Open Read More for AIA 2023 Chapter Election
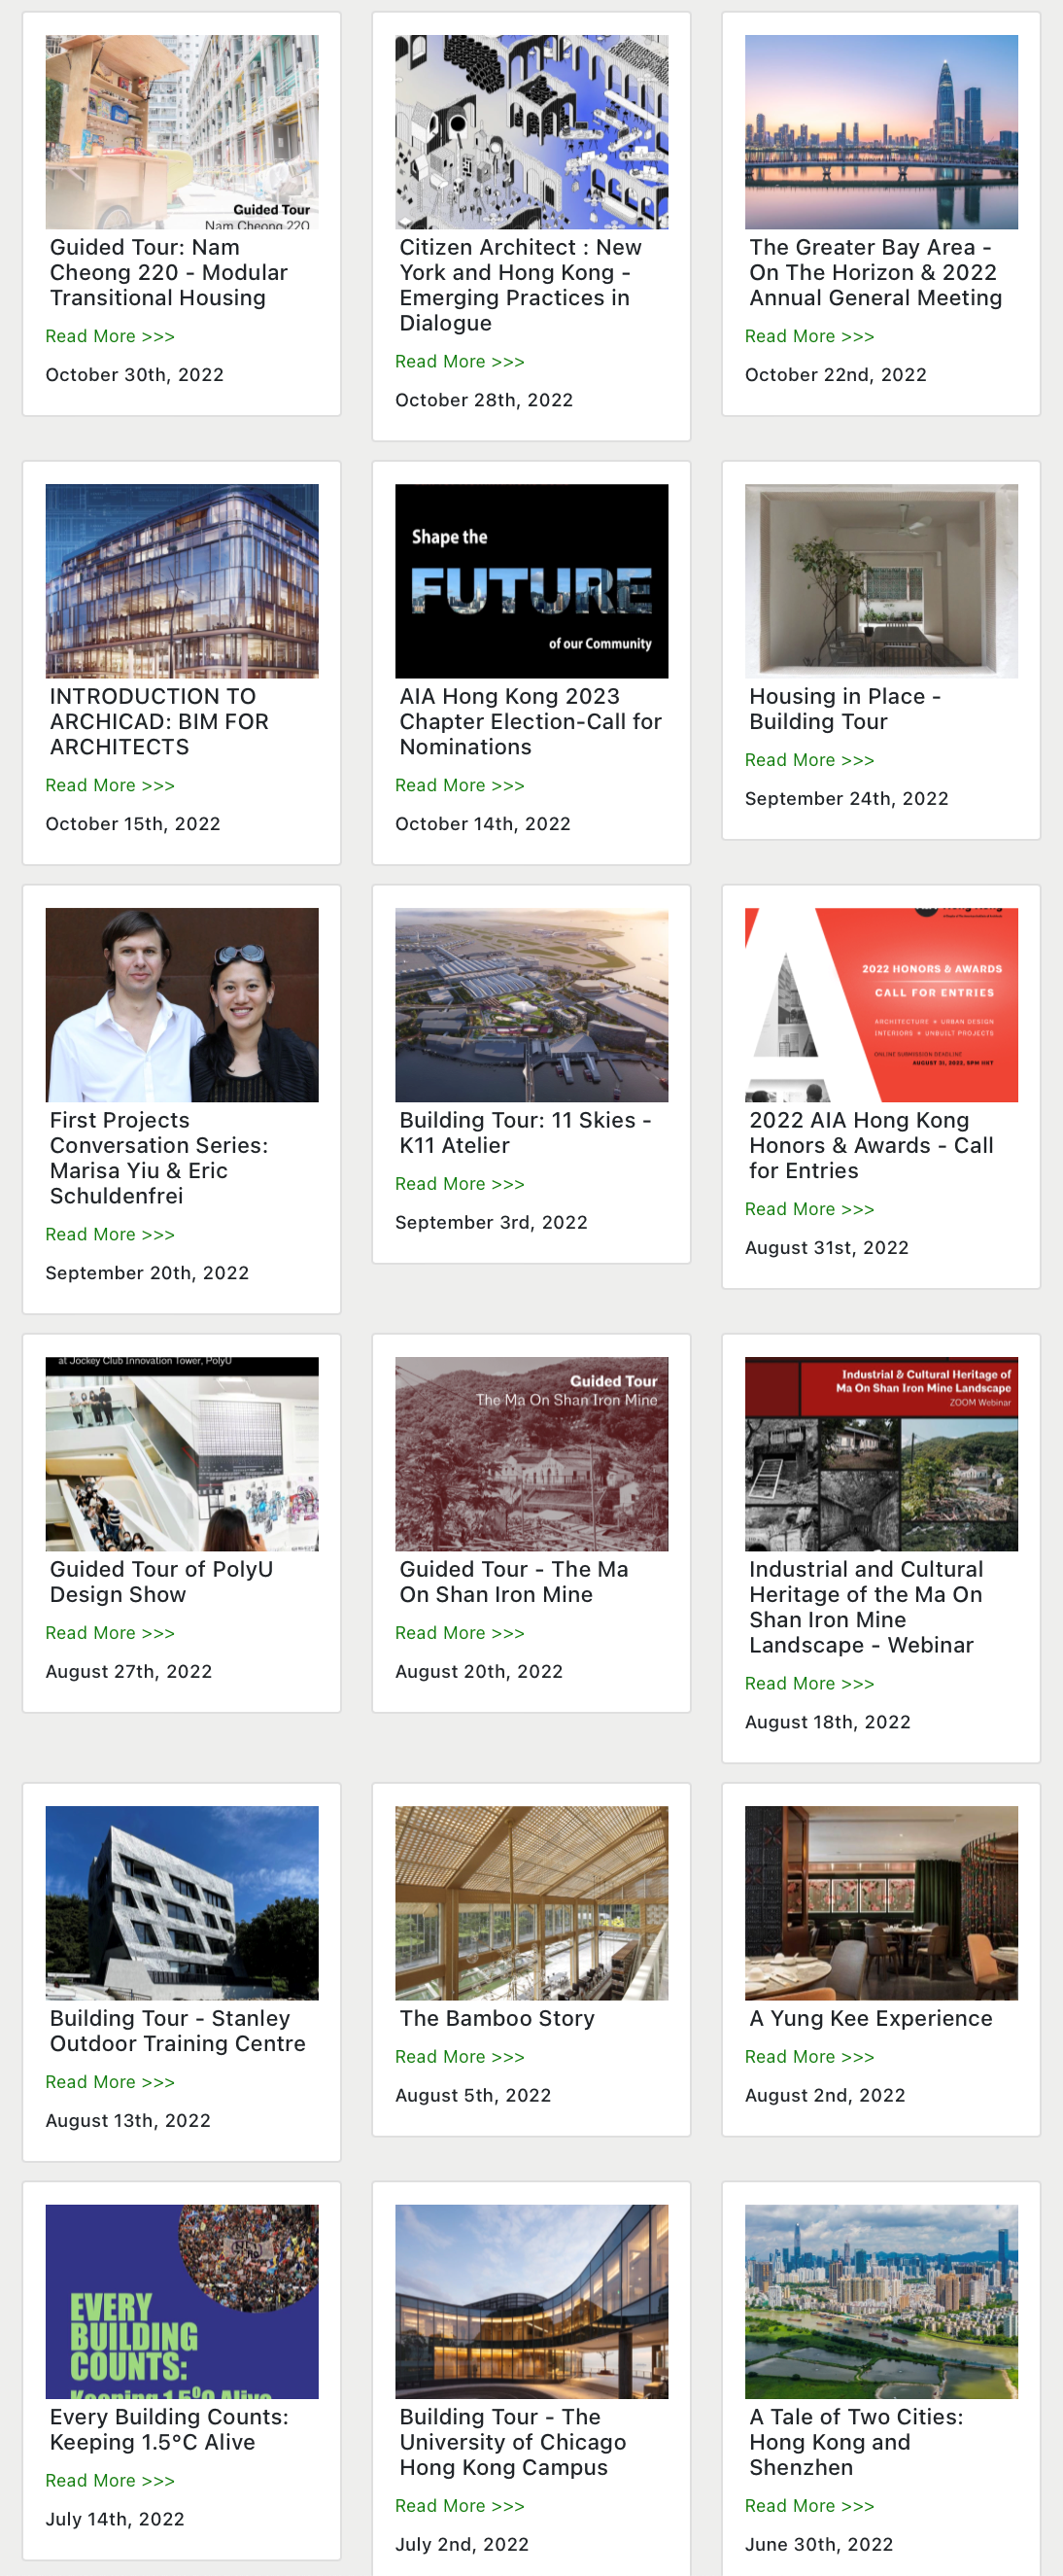1063x2576 pixels. [460, 786]
